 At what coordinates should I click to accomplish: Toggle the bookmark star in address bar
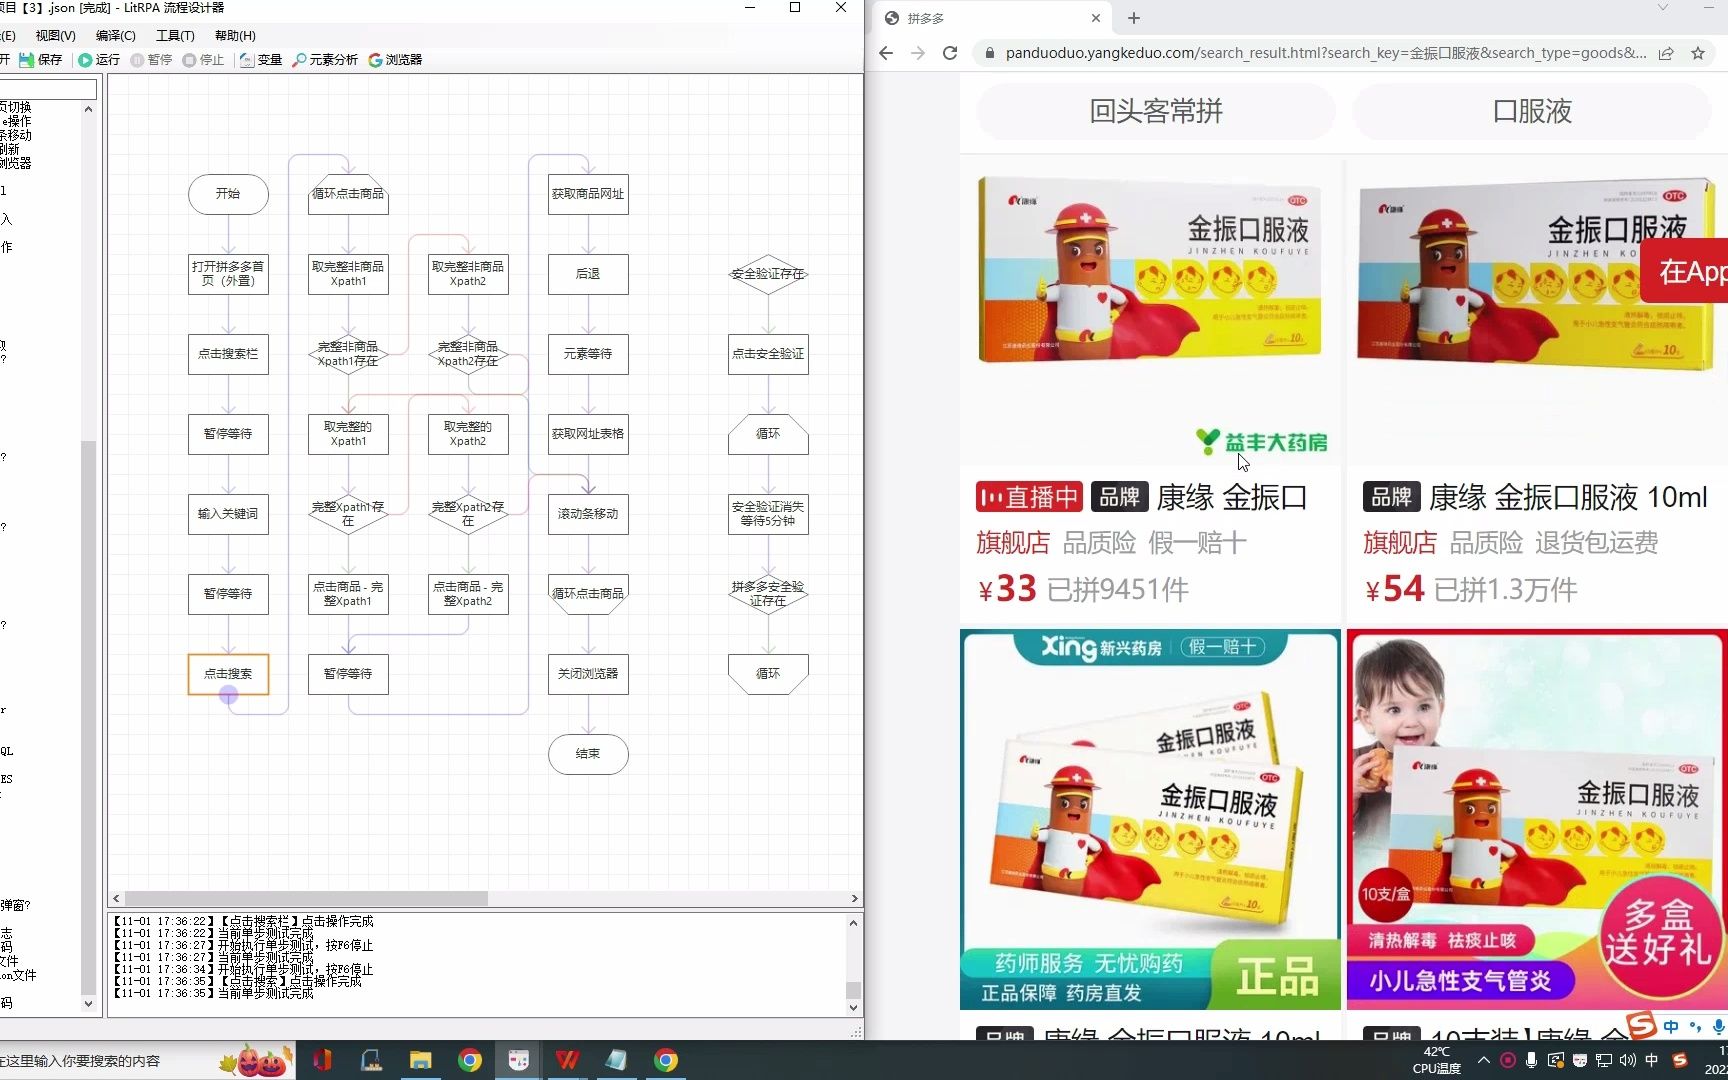pos(1699,53)
